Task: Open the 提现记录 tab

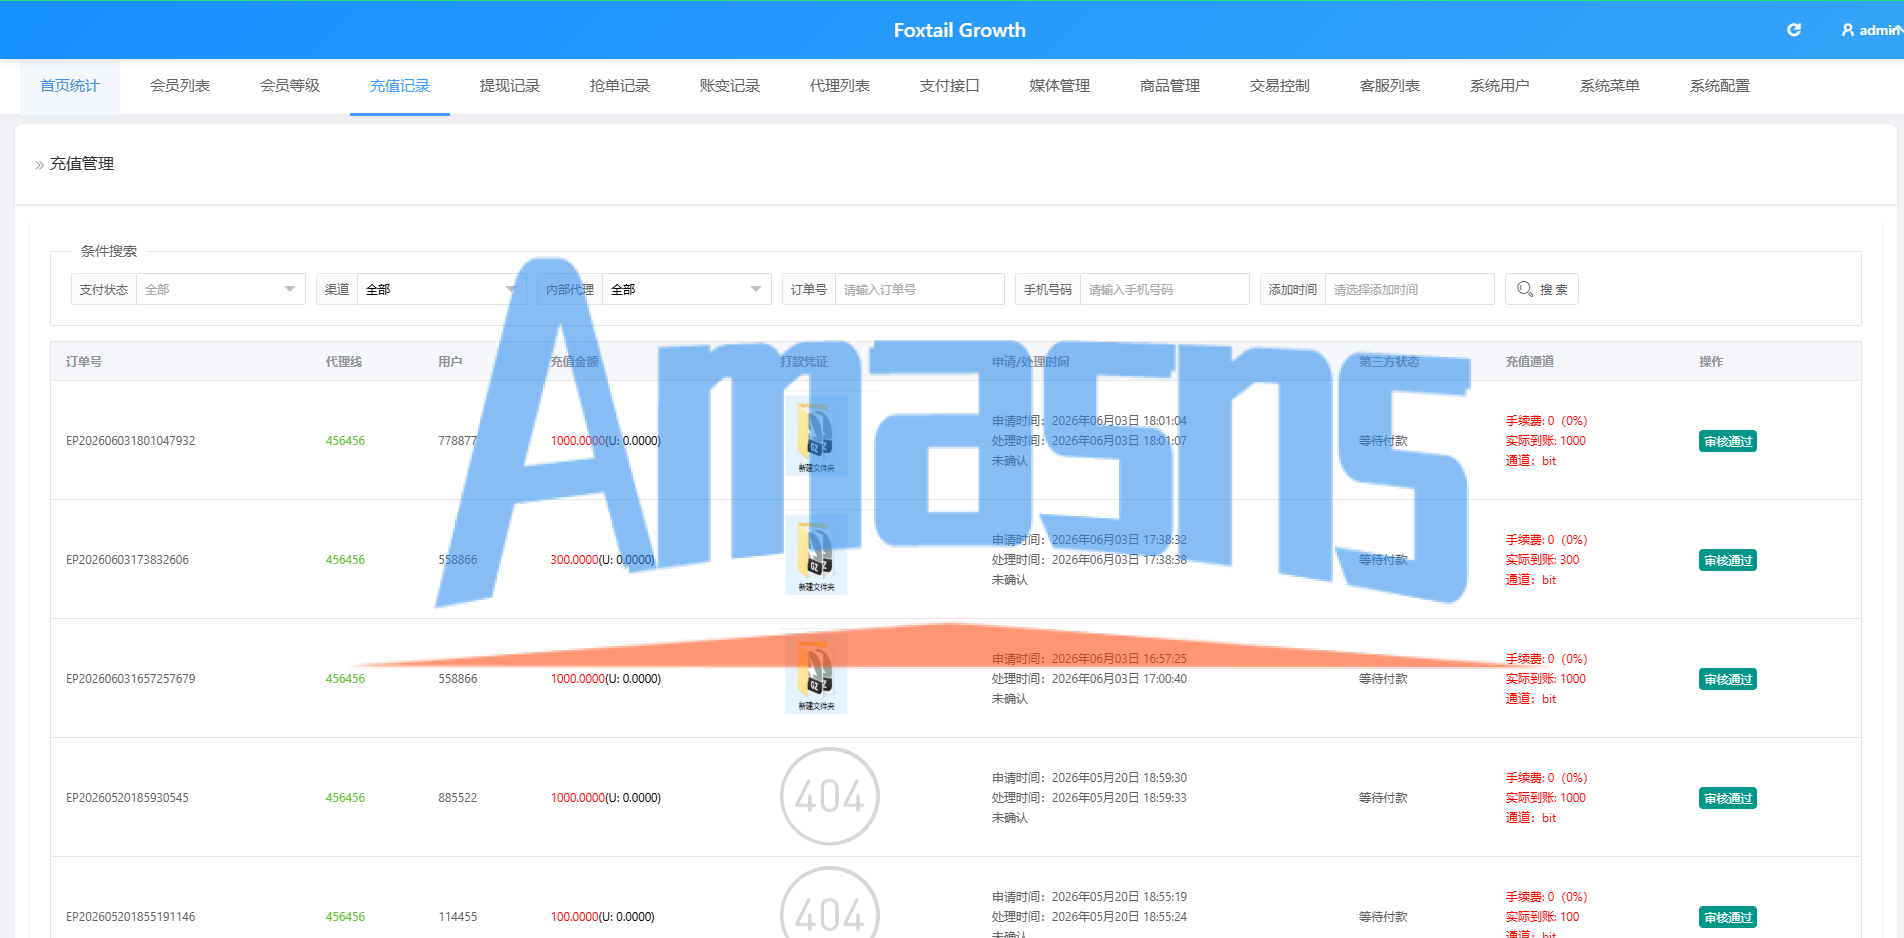Action: point(510,86)
